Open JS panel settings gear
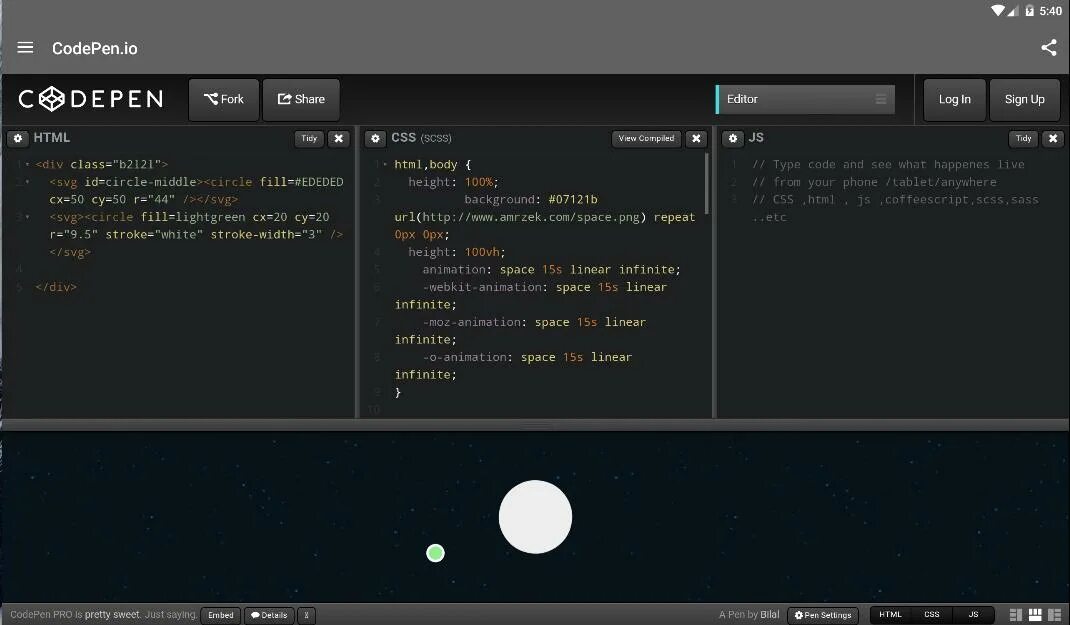1070x625 pixels. click(733, 139)
